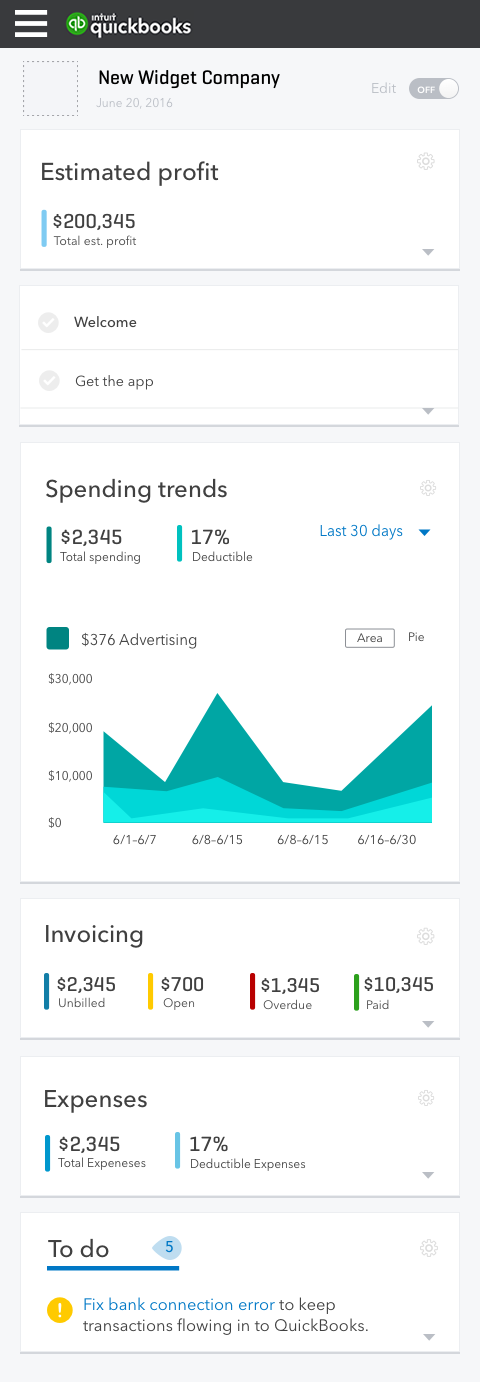The height and width of the screenshot is (1382, 480).
Task: Click the 17% Deductible Expenses value
Action: click(x=209, y=1144)
